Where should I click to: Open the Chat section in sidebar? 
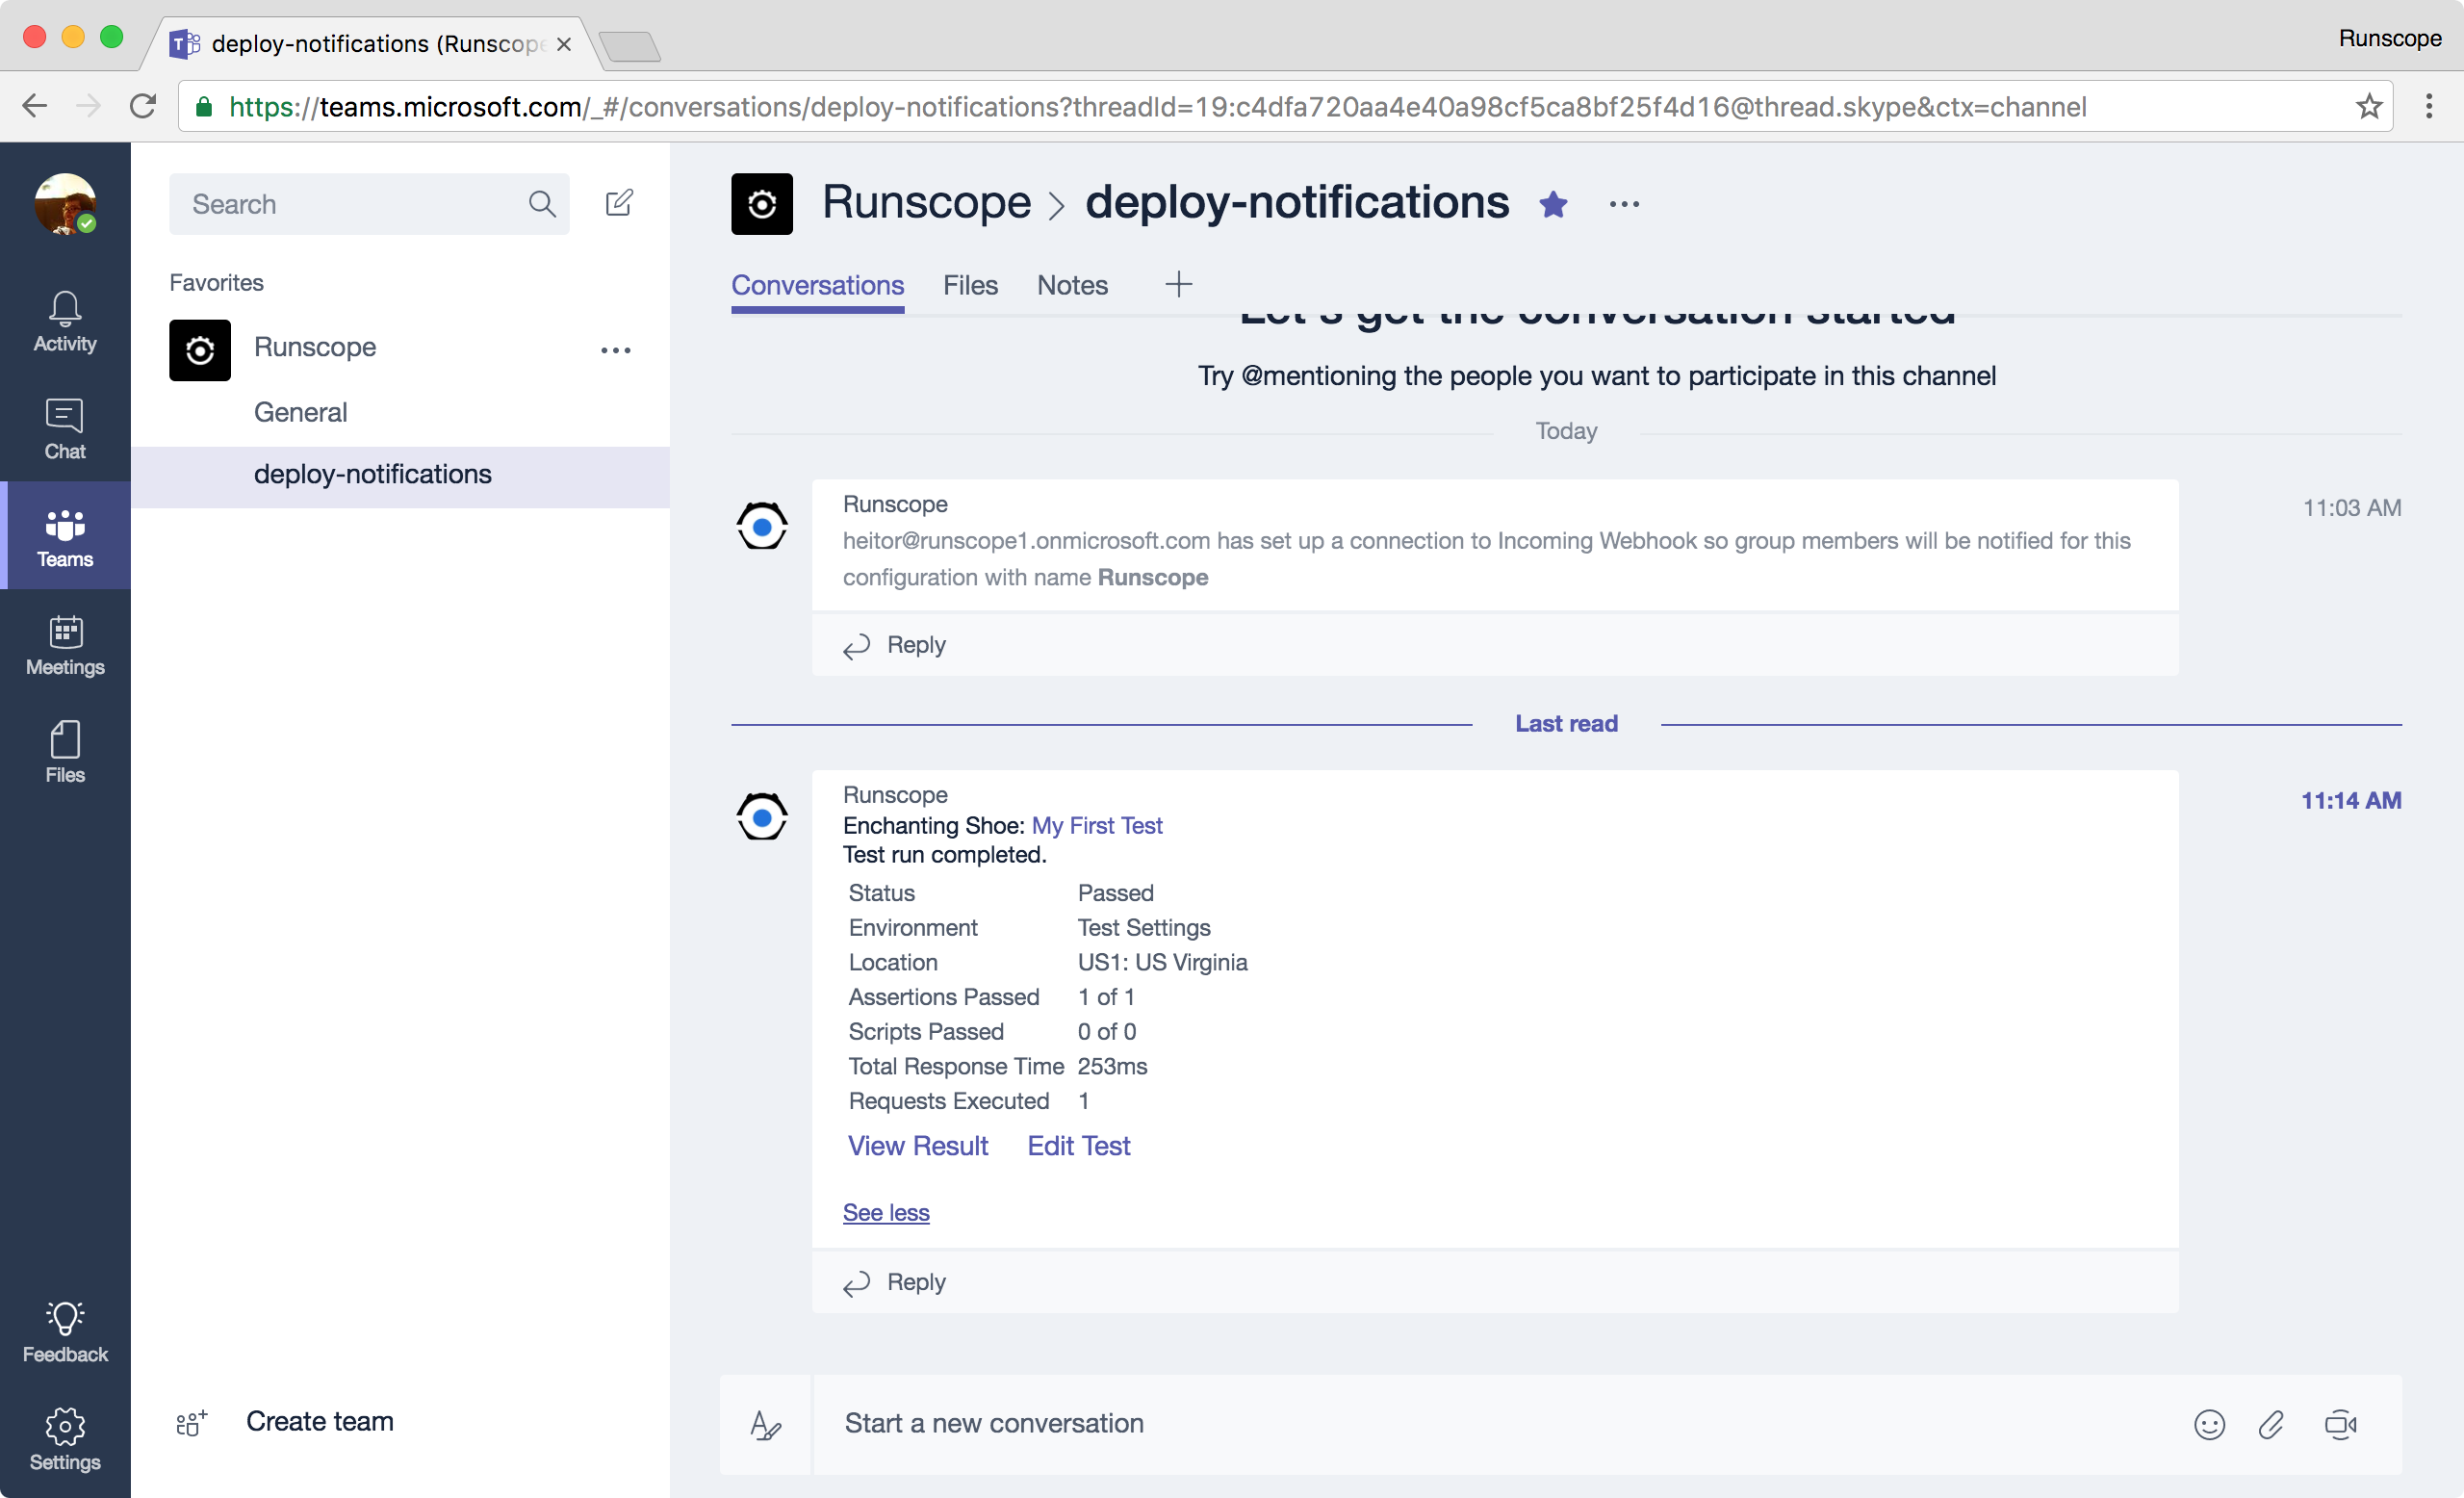click(x=65, y=429)
